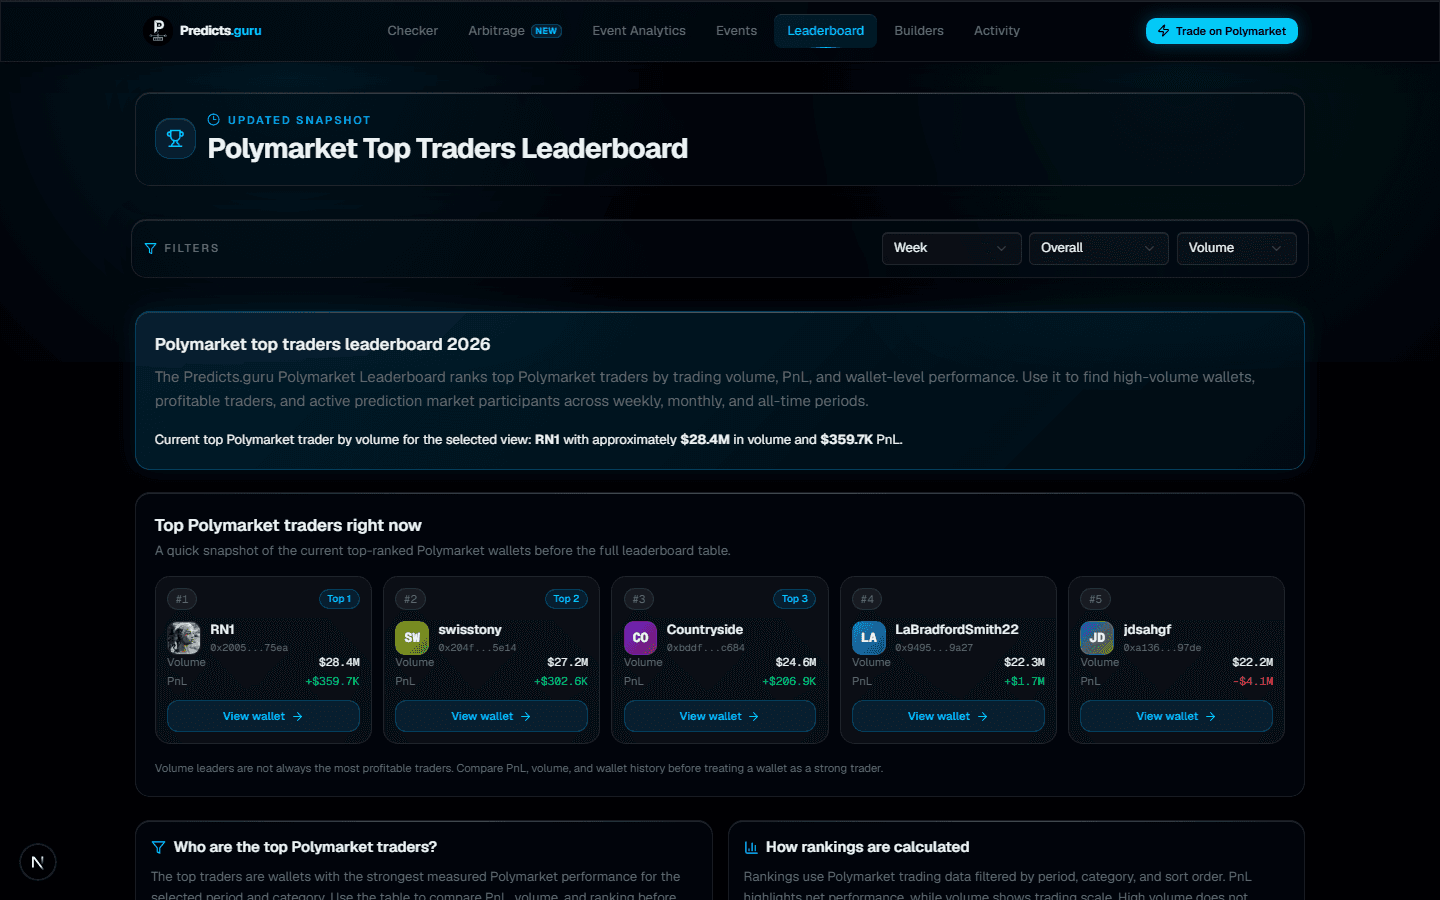View wallet for swisstony
Screen dimensions: 1440x900
pyautogui.click(x=491, y=716)
